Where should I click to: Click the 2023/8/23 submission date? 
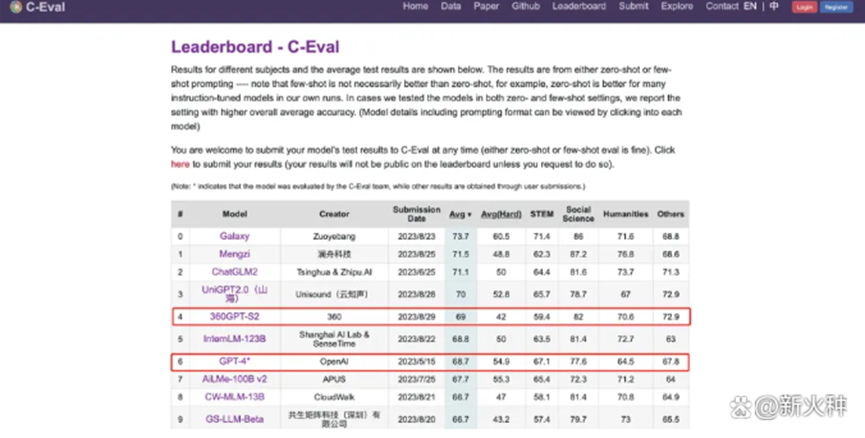[x=417, y=237]
